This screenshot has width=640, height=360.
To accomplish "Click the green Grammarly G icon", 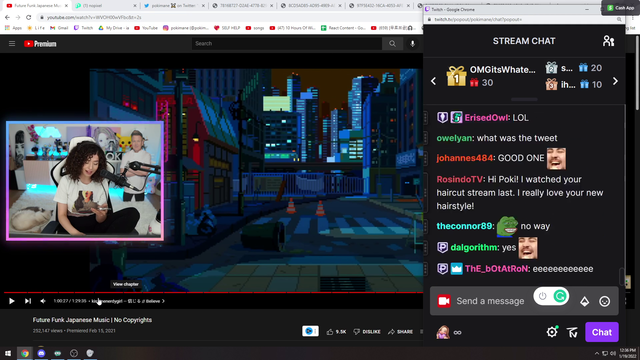I will click(560, 296).
